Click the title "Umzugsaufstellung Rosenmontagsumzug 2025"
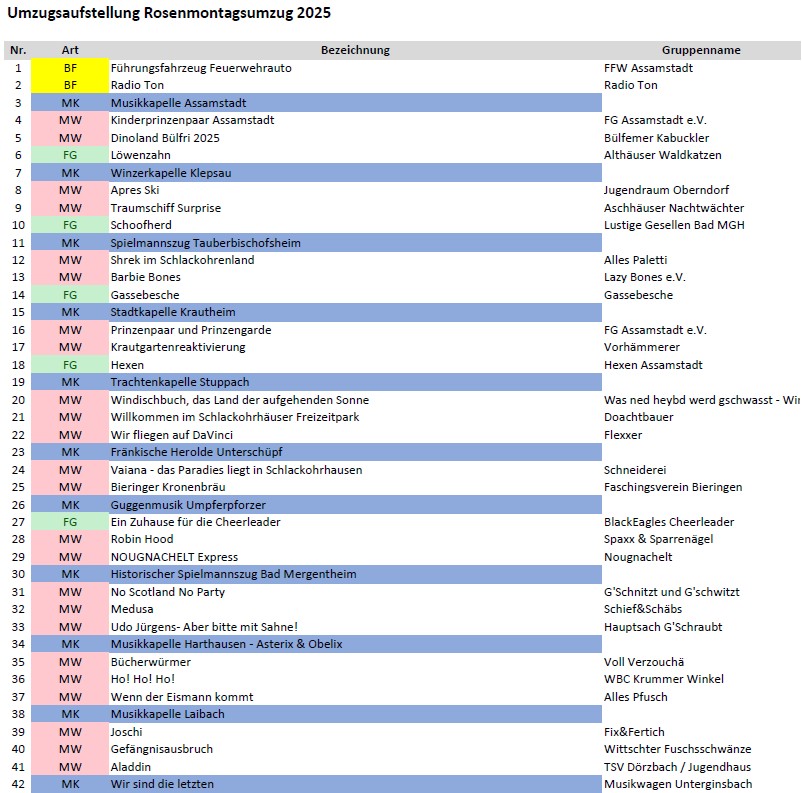This screenshot has height=793, width=802. coord(169,14)
